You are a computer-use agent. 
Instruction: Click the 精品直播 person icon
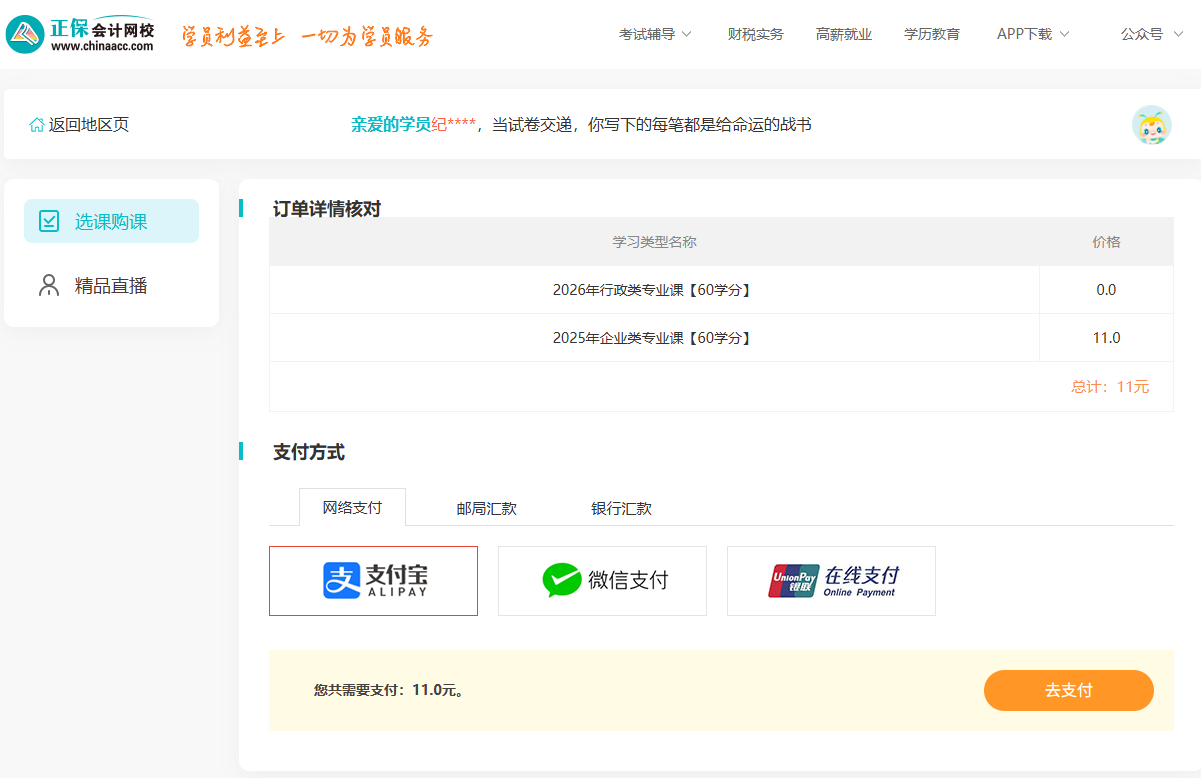[49, 285]
